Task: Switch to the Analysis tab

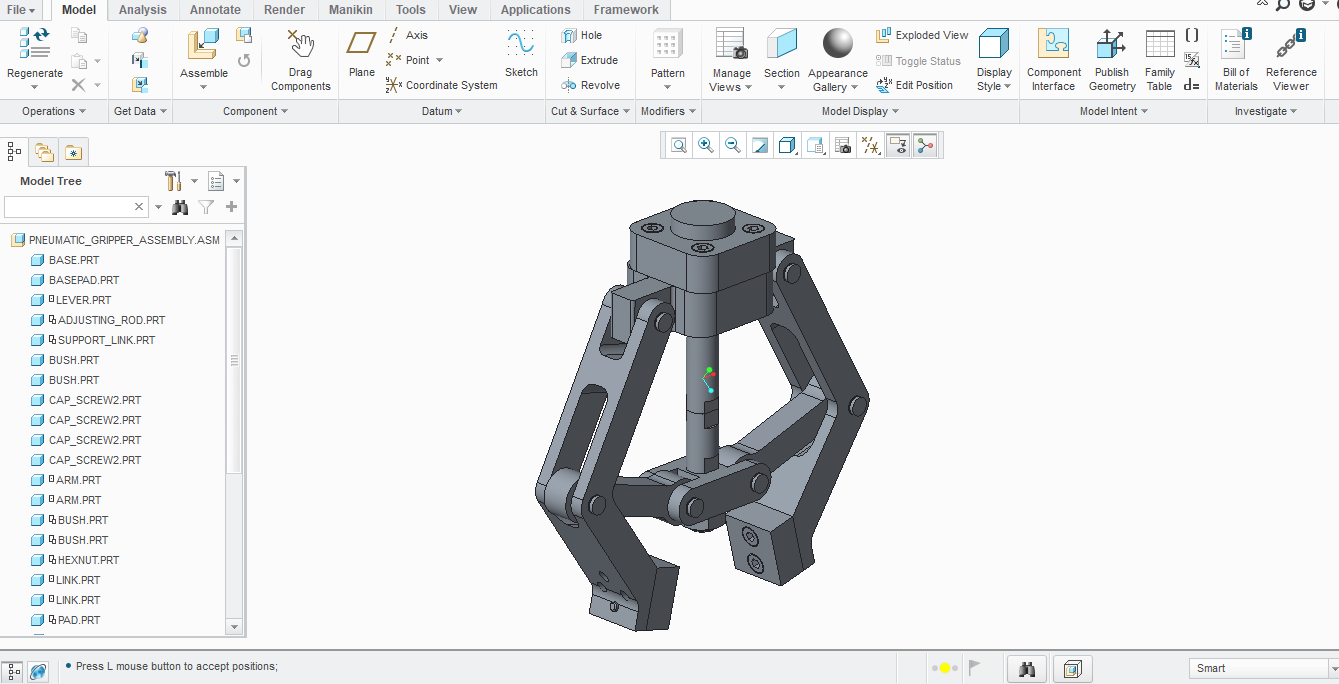Action: 143,10
